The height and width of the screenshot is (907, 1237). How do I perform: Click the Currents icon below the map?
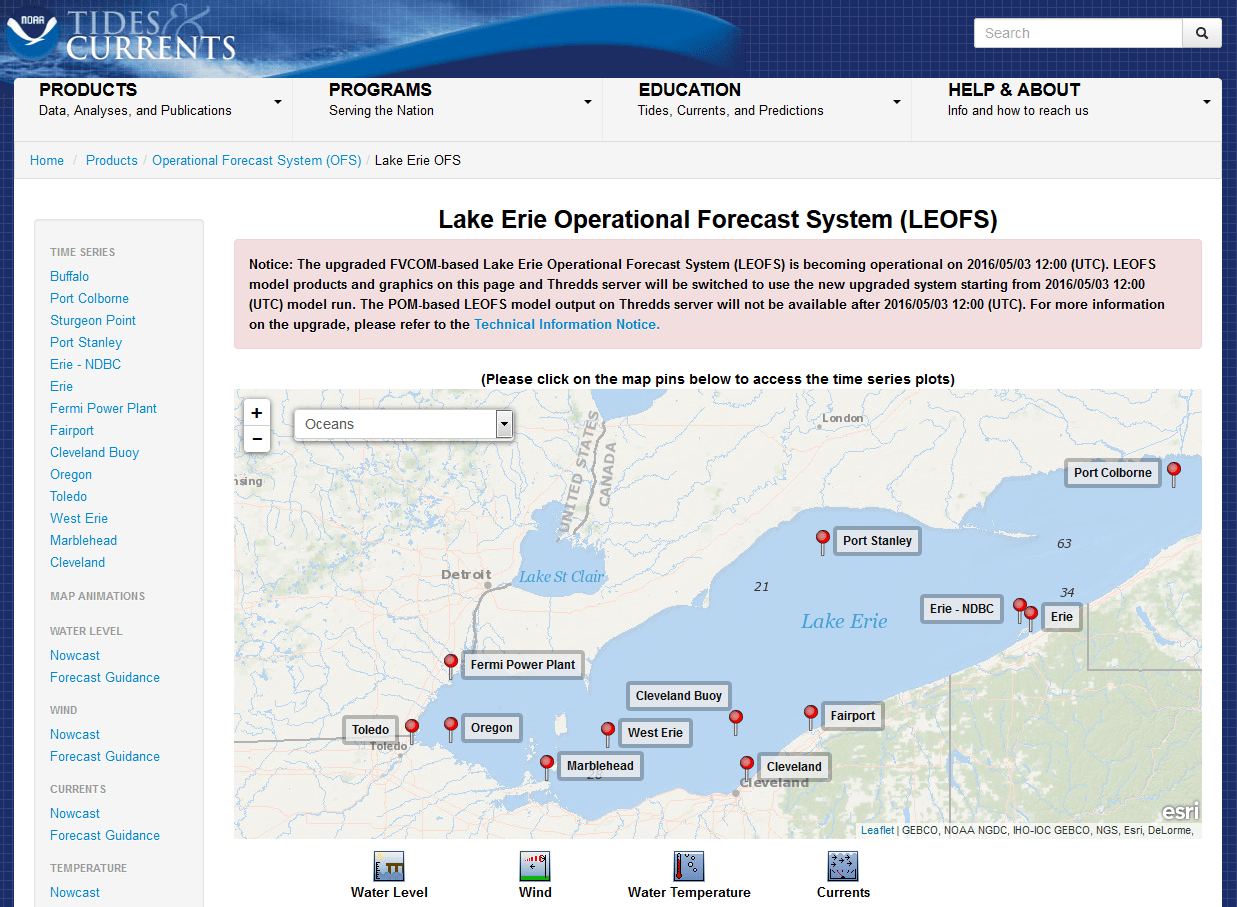click(843, 866)
